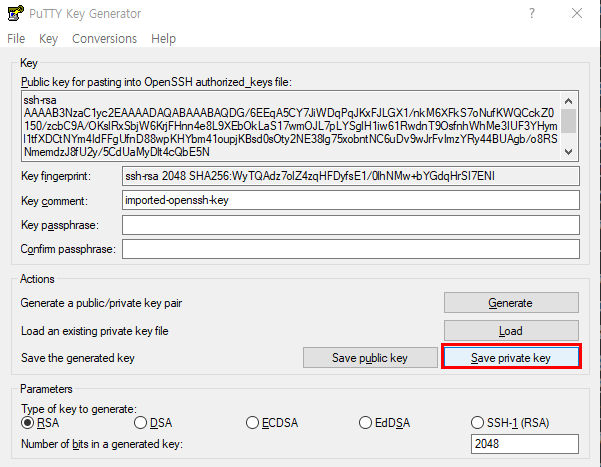Click the Key comment input field
This screenshot has width=601, height=467.
click(351, 200)
